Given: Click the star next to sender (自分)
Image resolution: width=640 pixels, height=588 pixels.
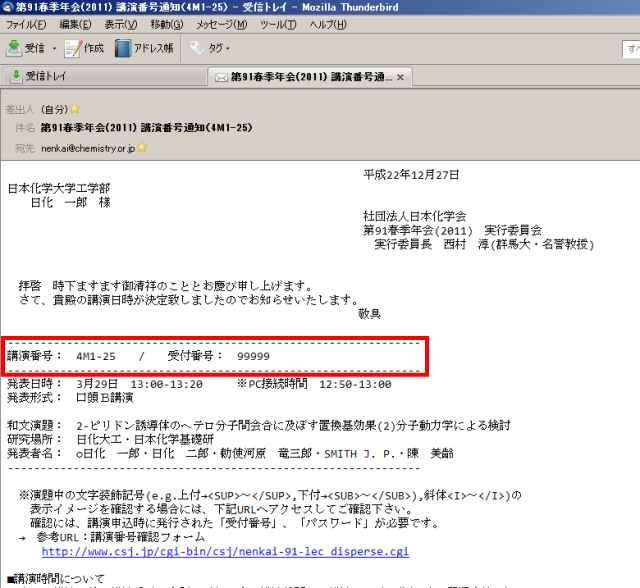Looking at the screenshot, I should tap(74, 109).
